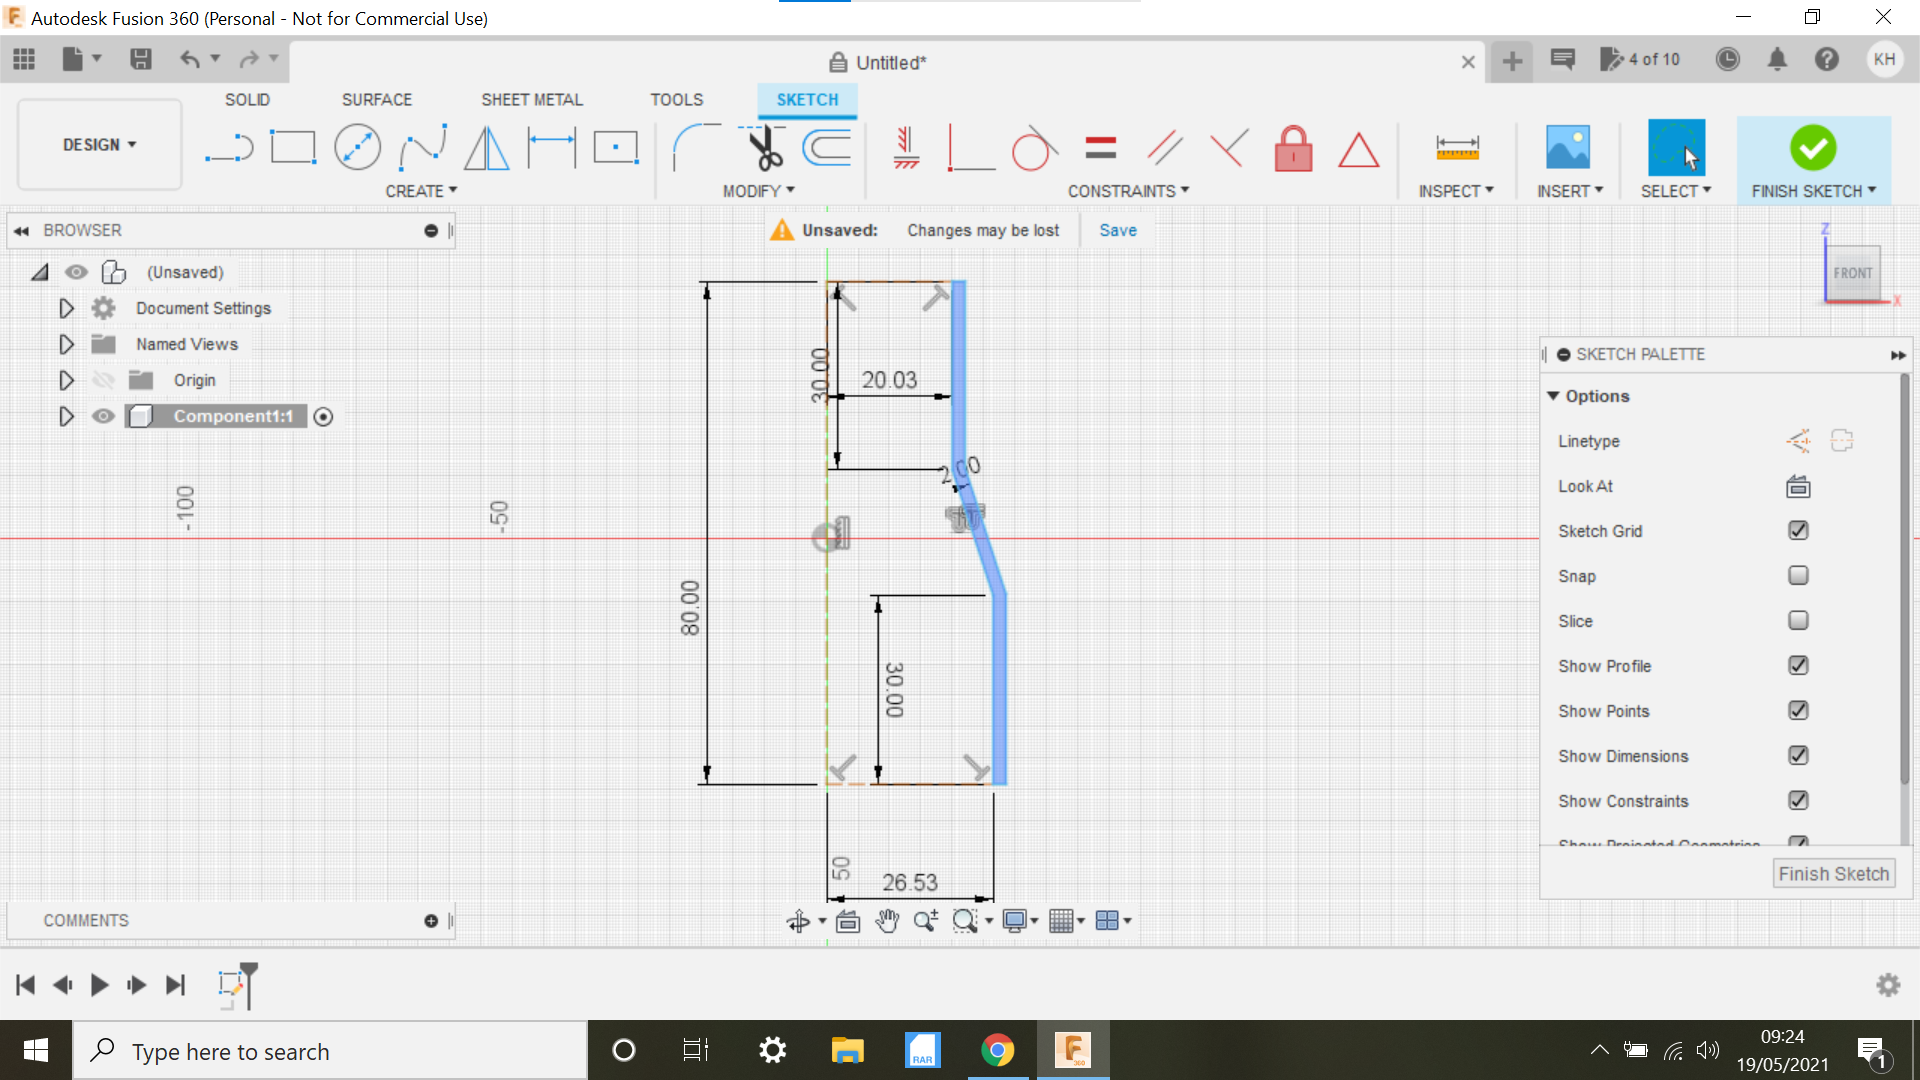Switch to the SOLID ribbon tab
Screen dimensions: 1920x1080
(x=247, y=99)
